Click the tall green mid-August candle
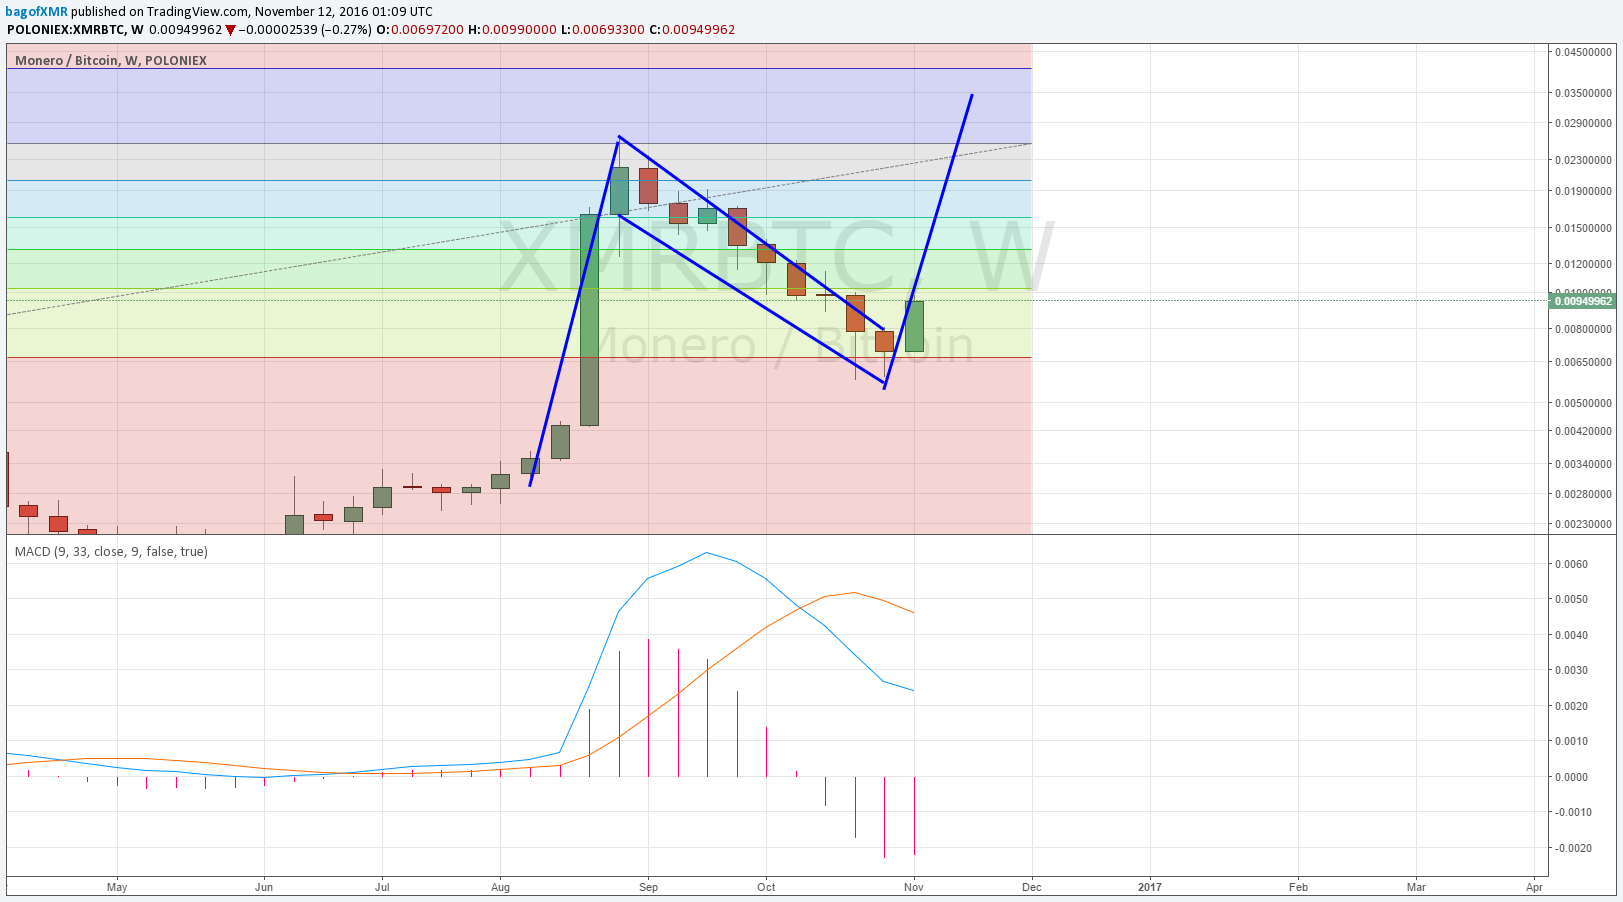The height and width of the screenshot is (902, 1623). click(x=590, y=320)
